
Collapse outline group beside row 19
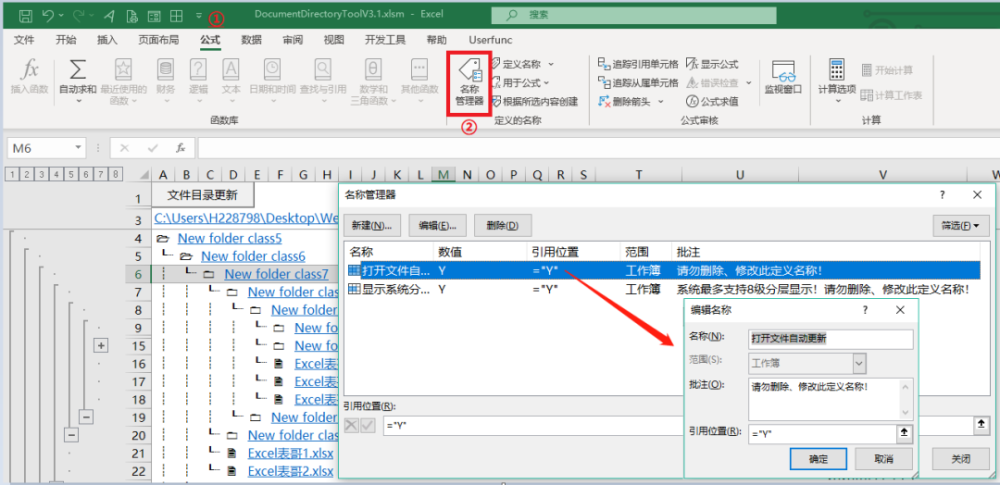pyautogui.click(x=87, y=417)
